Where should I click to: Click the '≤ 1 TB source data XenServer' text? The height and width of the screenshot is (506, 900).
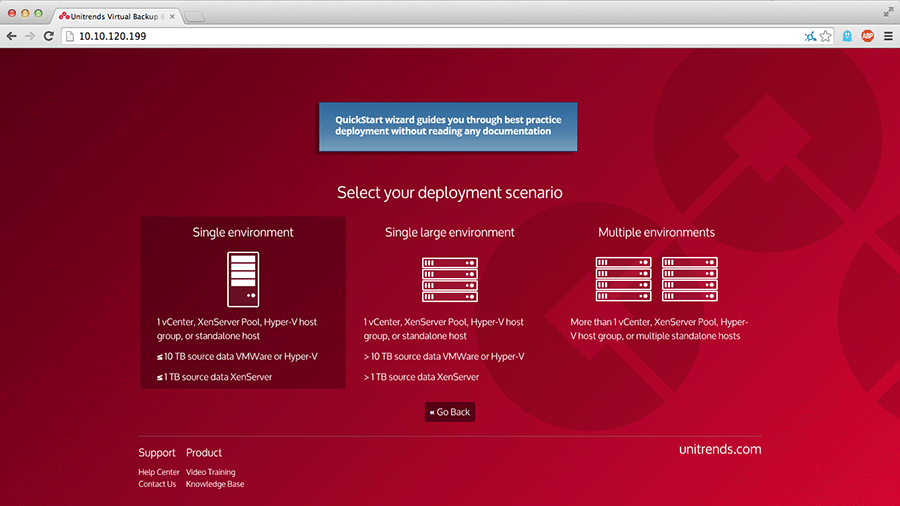pos(214,377)
